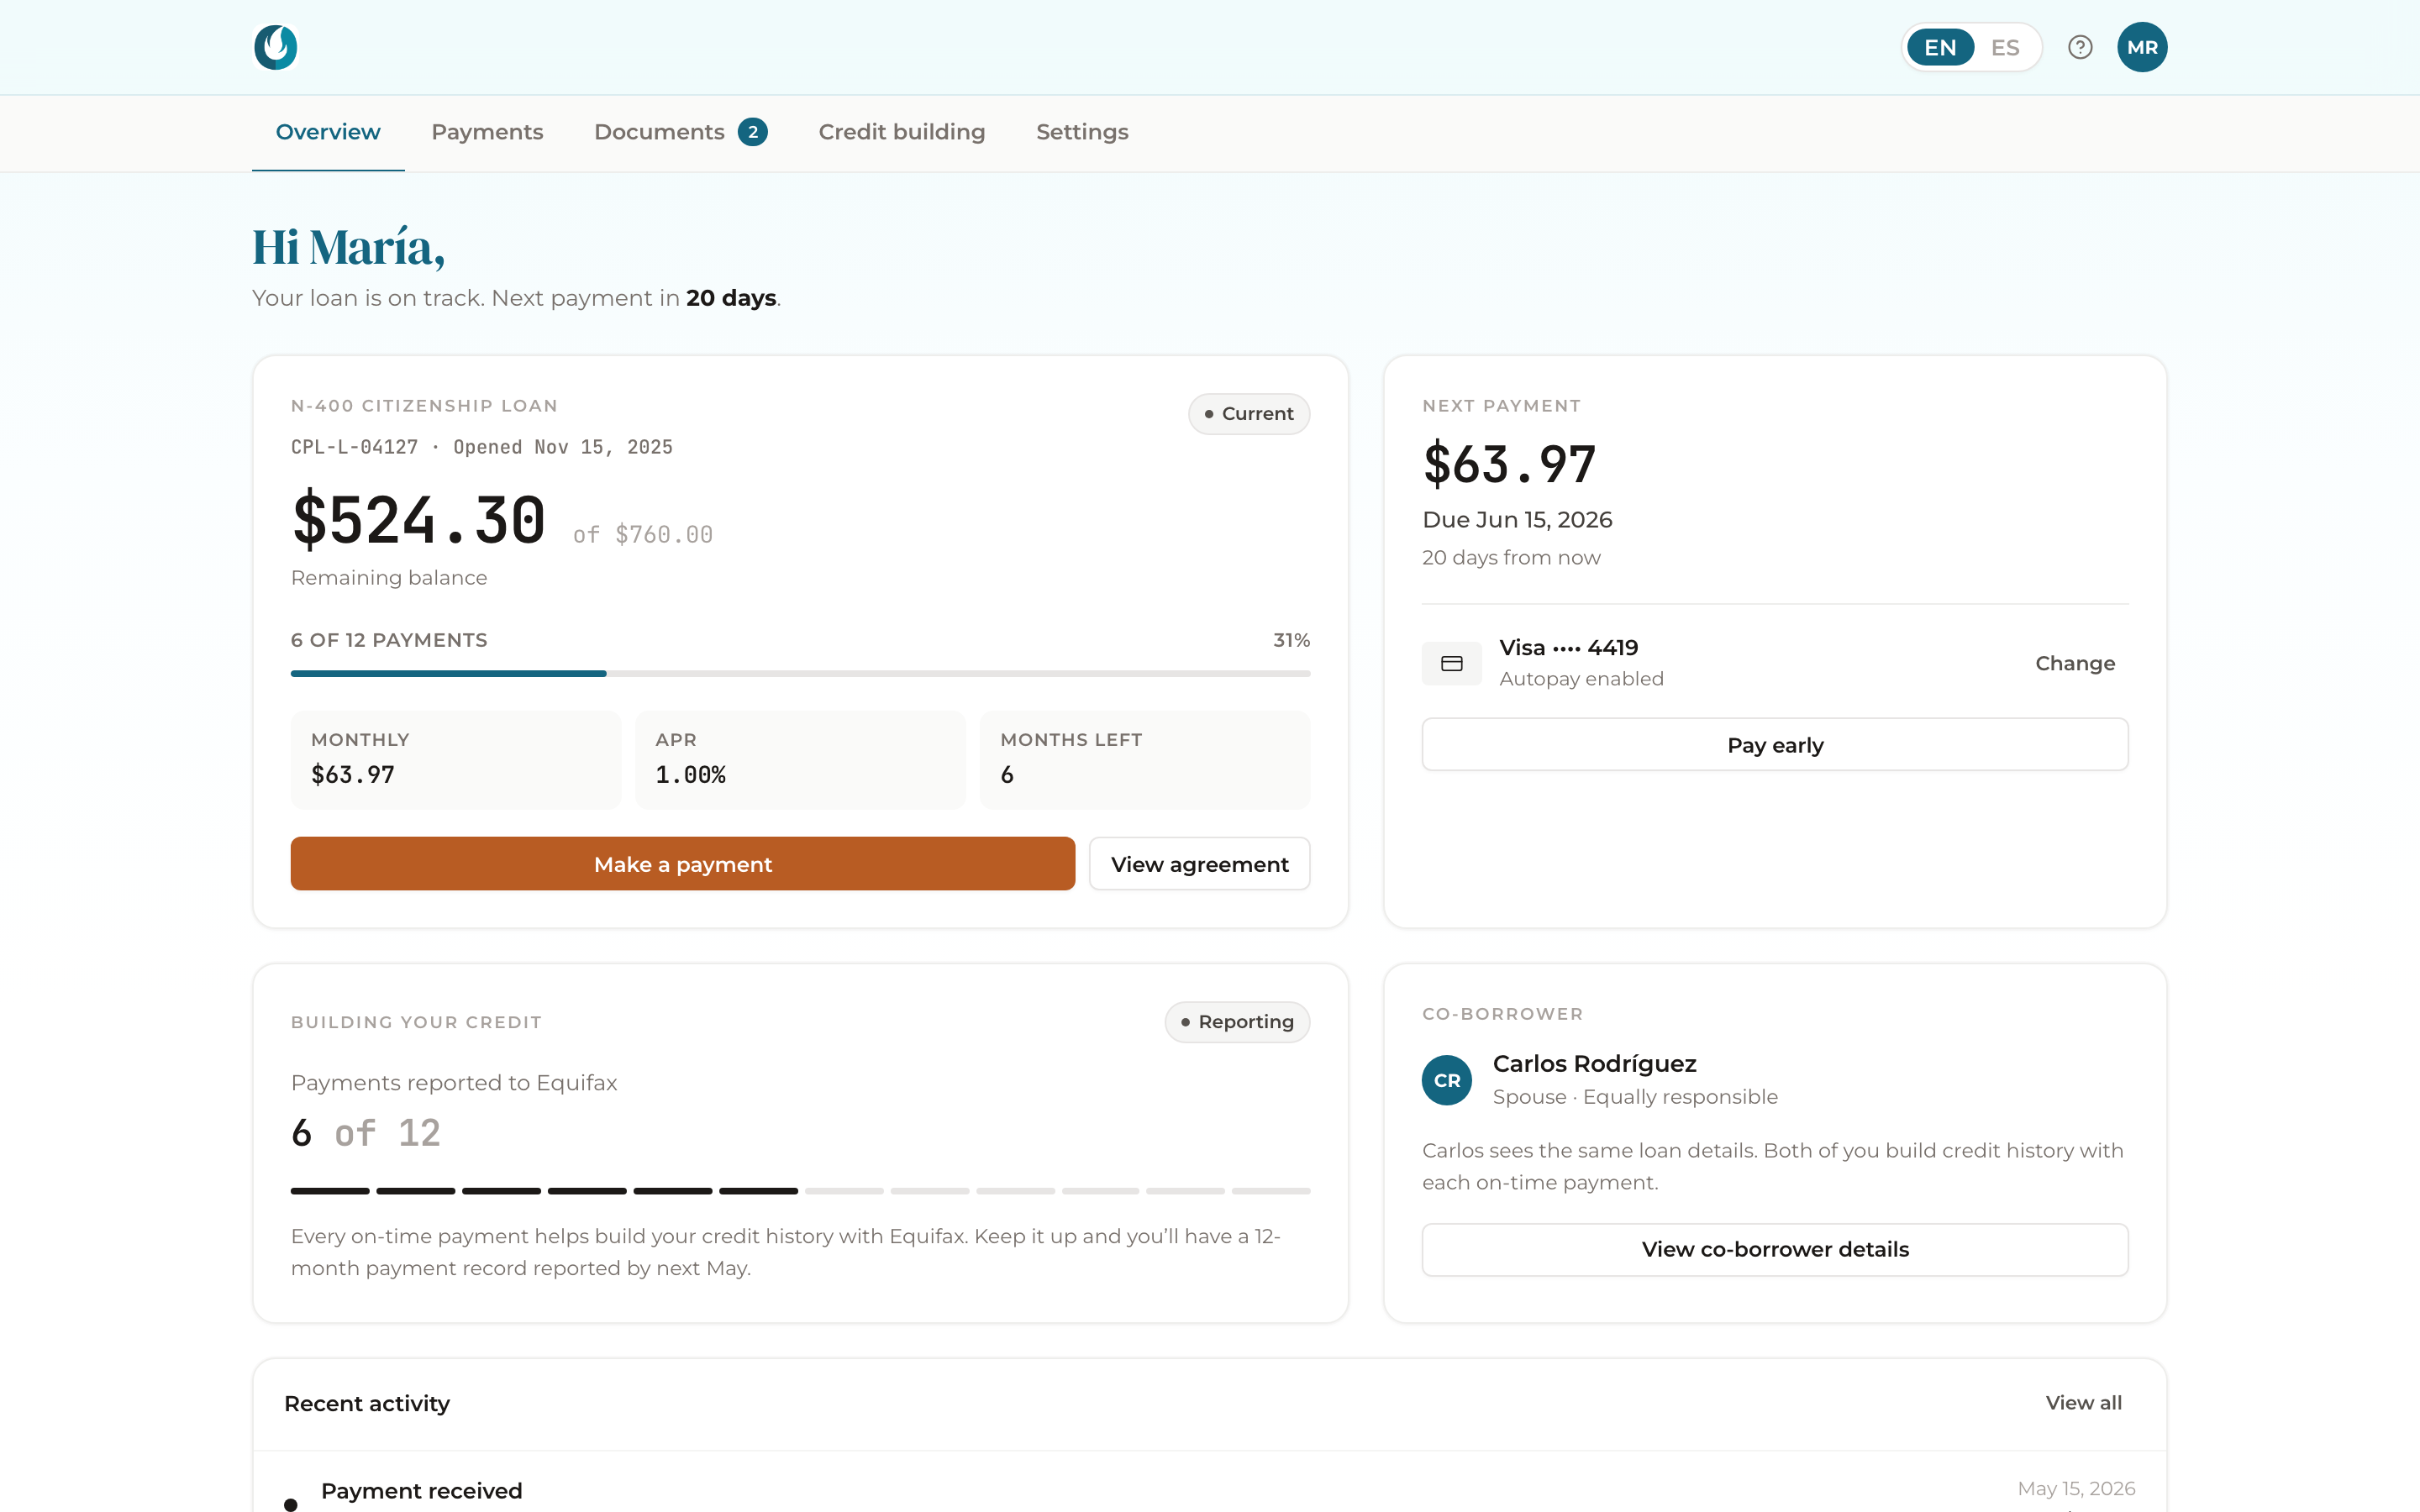This screenshot has width=2420, height=1512.
Task: Click the 31% progress percentage label
Action: [x=1291, y=640]
